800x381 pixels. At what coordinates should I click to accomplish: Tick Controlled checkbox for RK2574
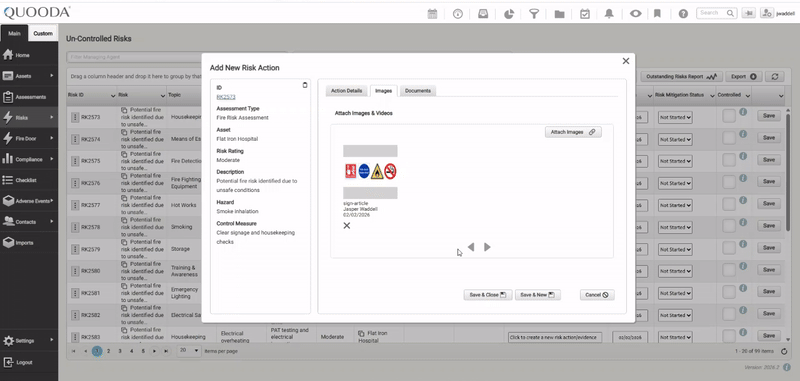(x=729, y=138)
